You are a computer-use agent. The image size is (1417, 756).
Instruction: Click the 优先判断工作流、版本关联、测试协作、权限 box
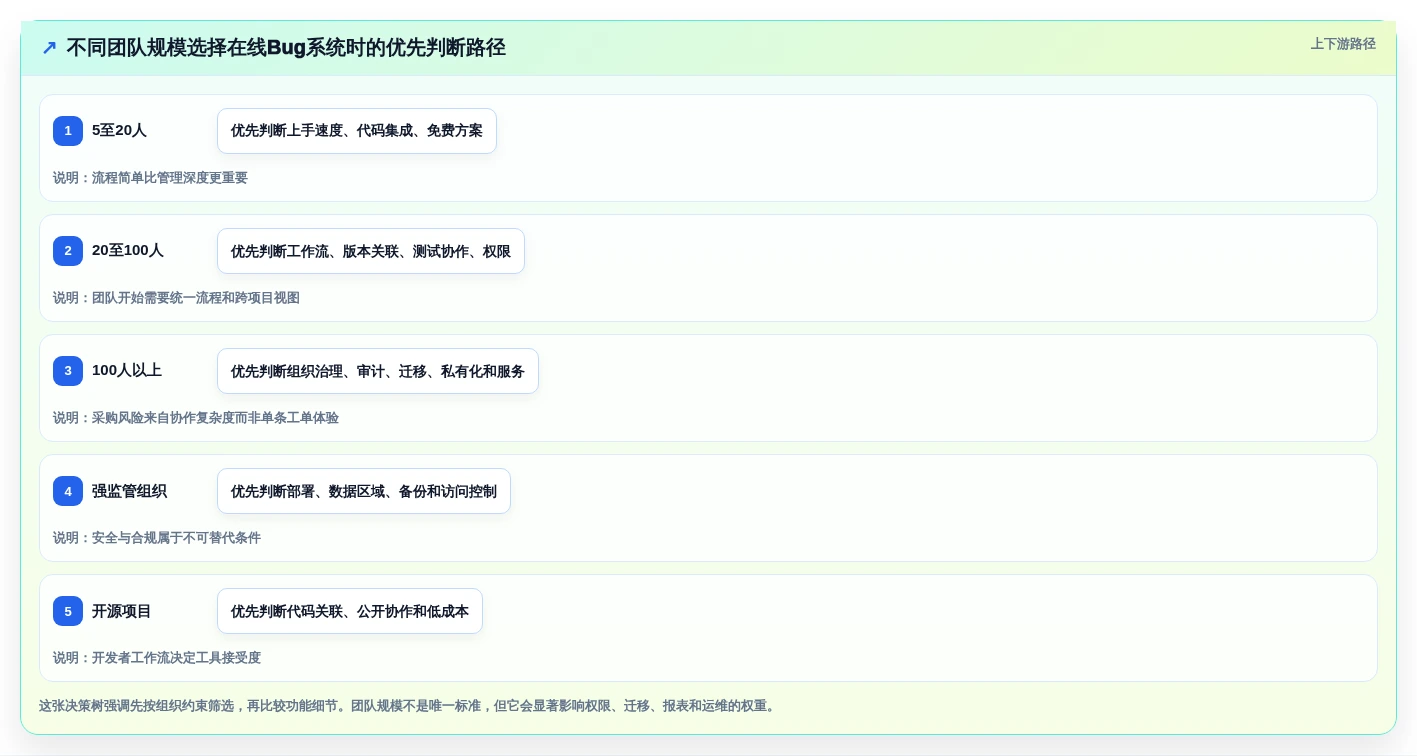371,251
